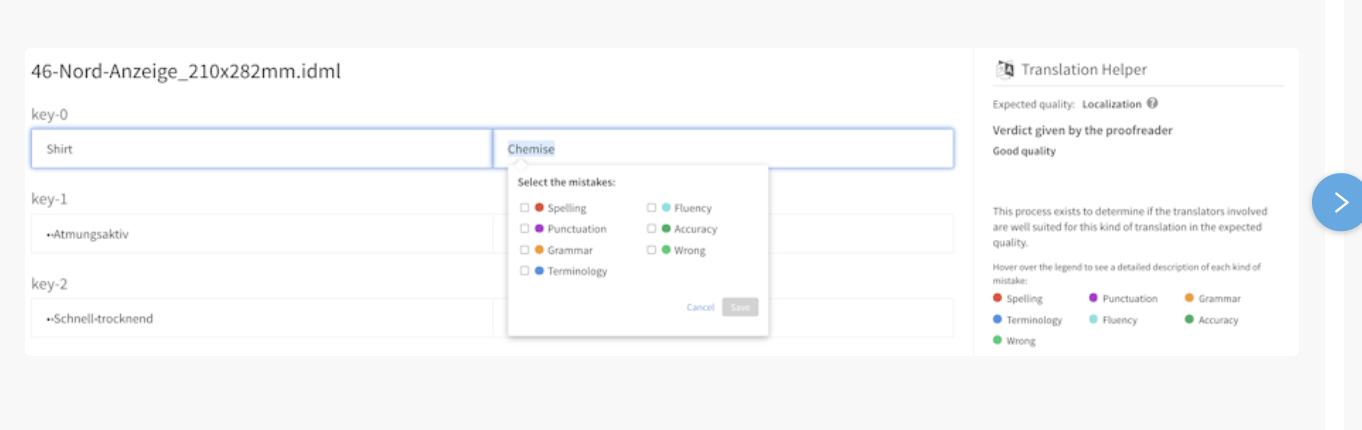Check the Wrong mistake checkbox
Image resolution: width=1362 pixels, height=430 pixels.
[651, 250]
